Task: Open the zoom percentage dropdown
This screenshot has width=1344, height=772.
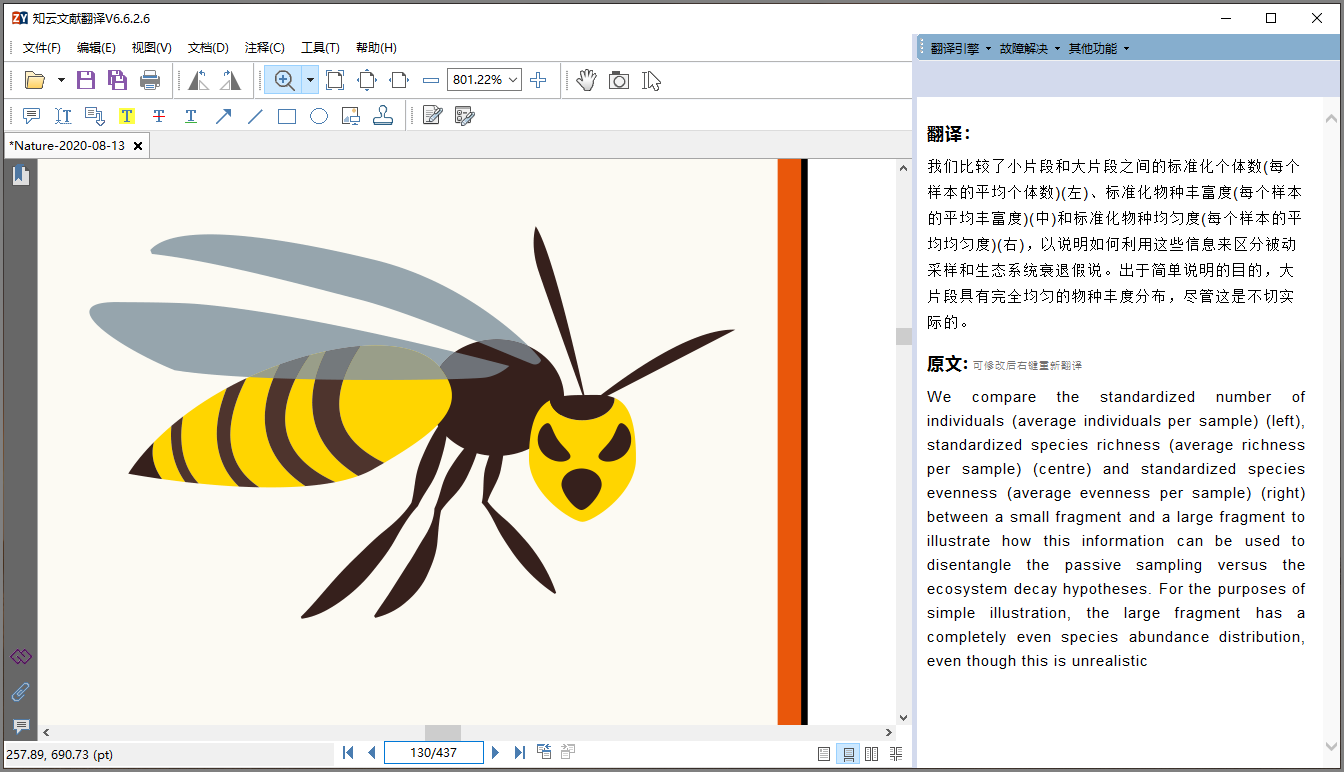Action: pos(514,80)
